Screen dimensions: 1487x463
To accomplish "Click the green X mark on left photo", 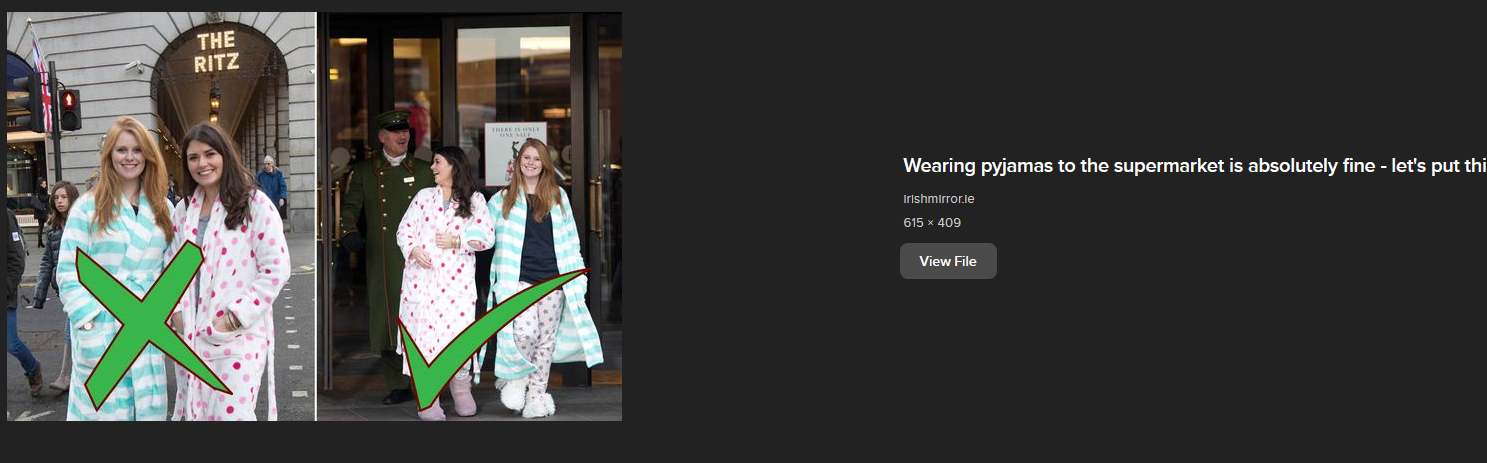I will (148, 327).
